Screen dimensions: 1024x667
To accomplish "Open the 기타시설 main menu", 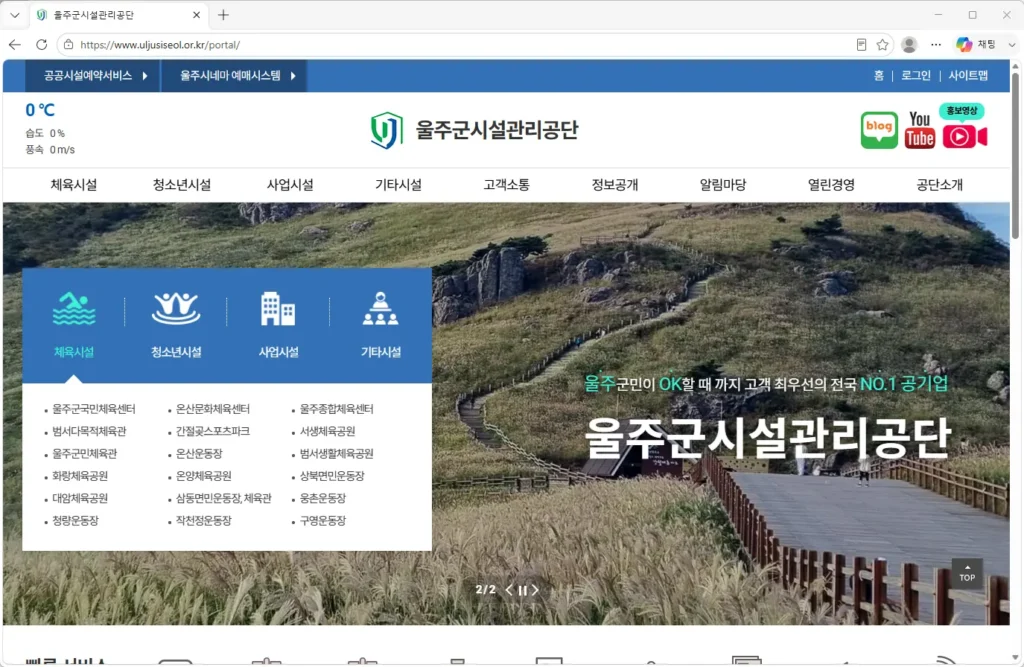I will (x=398, y=185).
